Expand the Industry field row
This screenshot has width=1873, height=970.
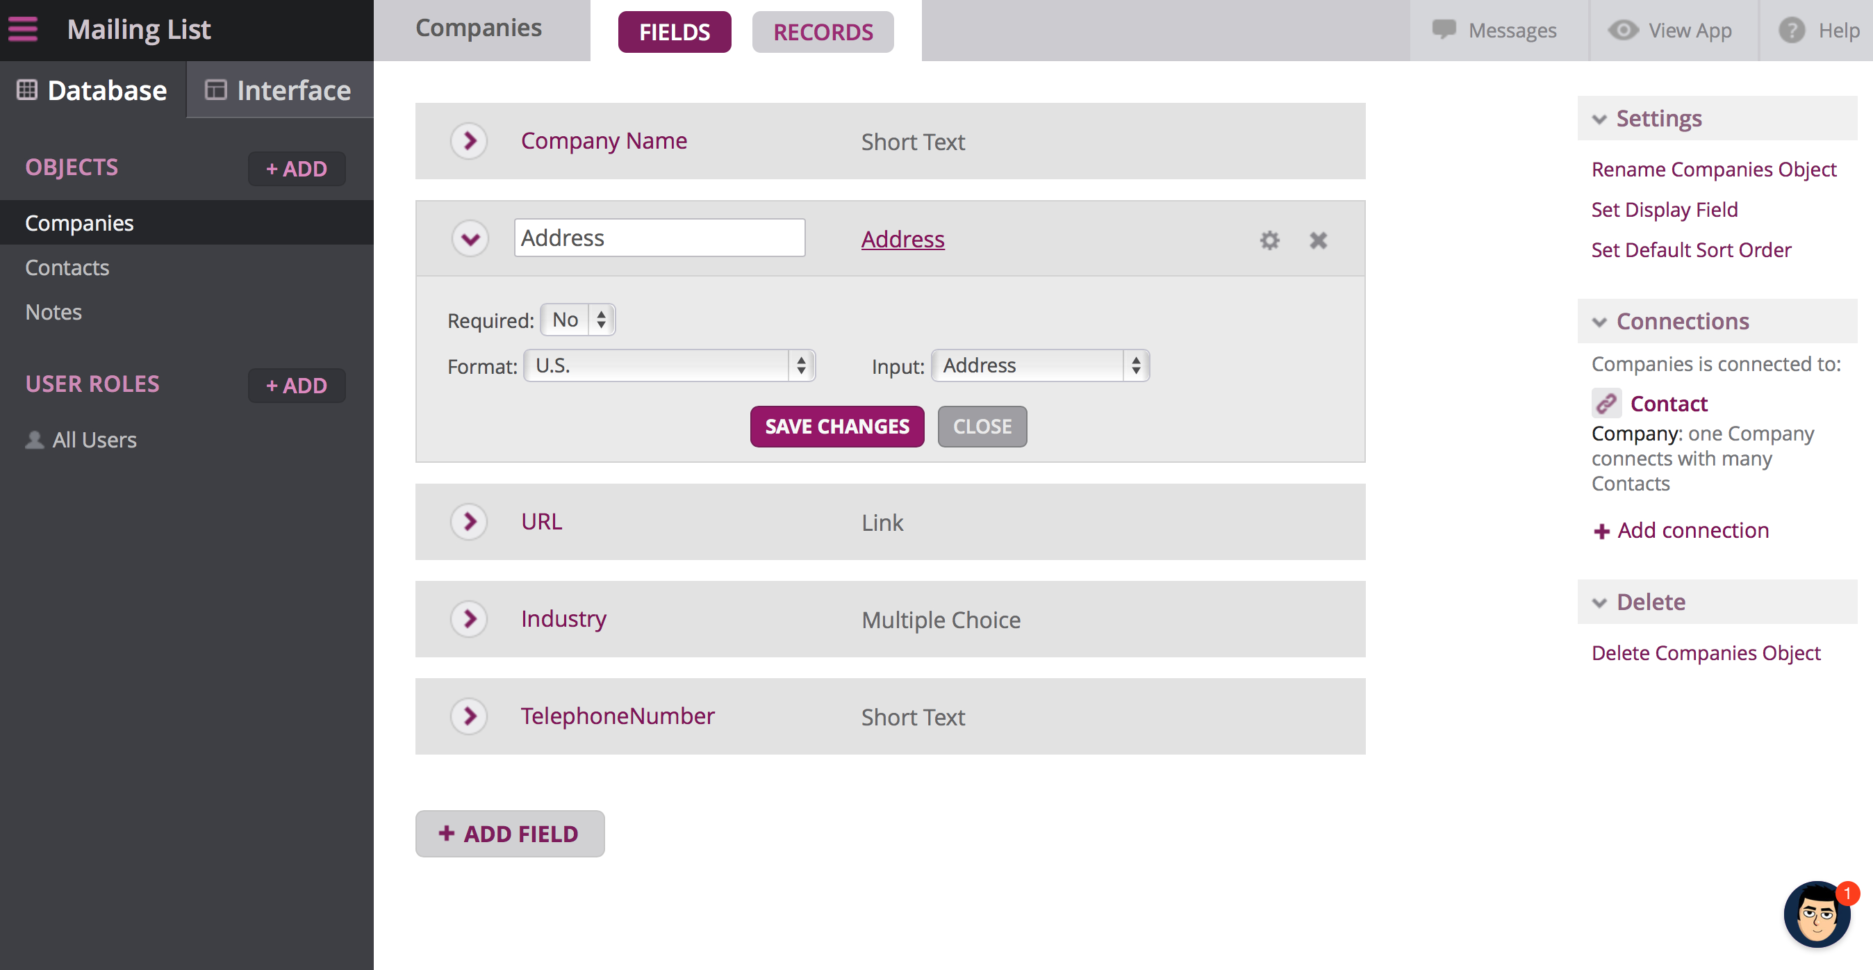pyautogui.click(x=468, y=619)
